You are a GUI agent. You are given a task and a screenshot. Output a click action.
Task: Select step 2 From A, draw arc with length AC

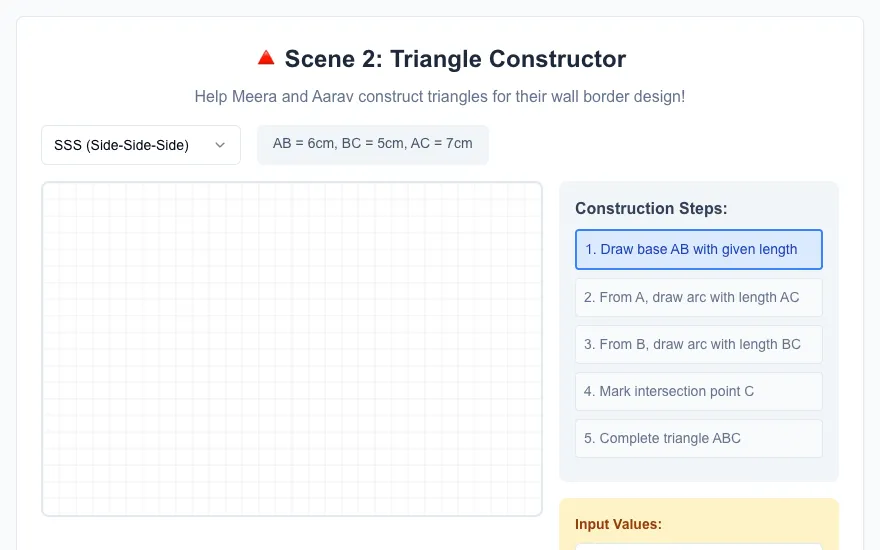(699, 297)
